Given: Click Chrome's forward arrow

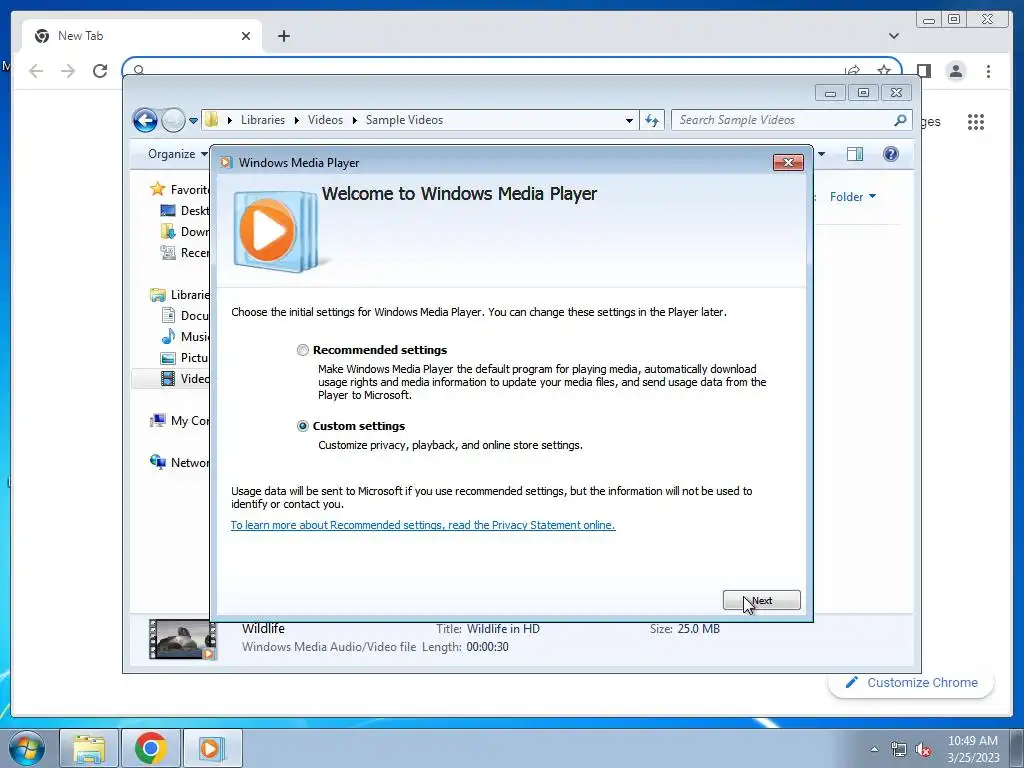Looking at the screenshot, I should [68, 71].
